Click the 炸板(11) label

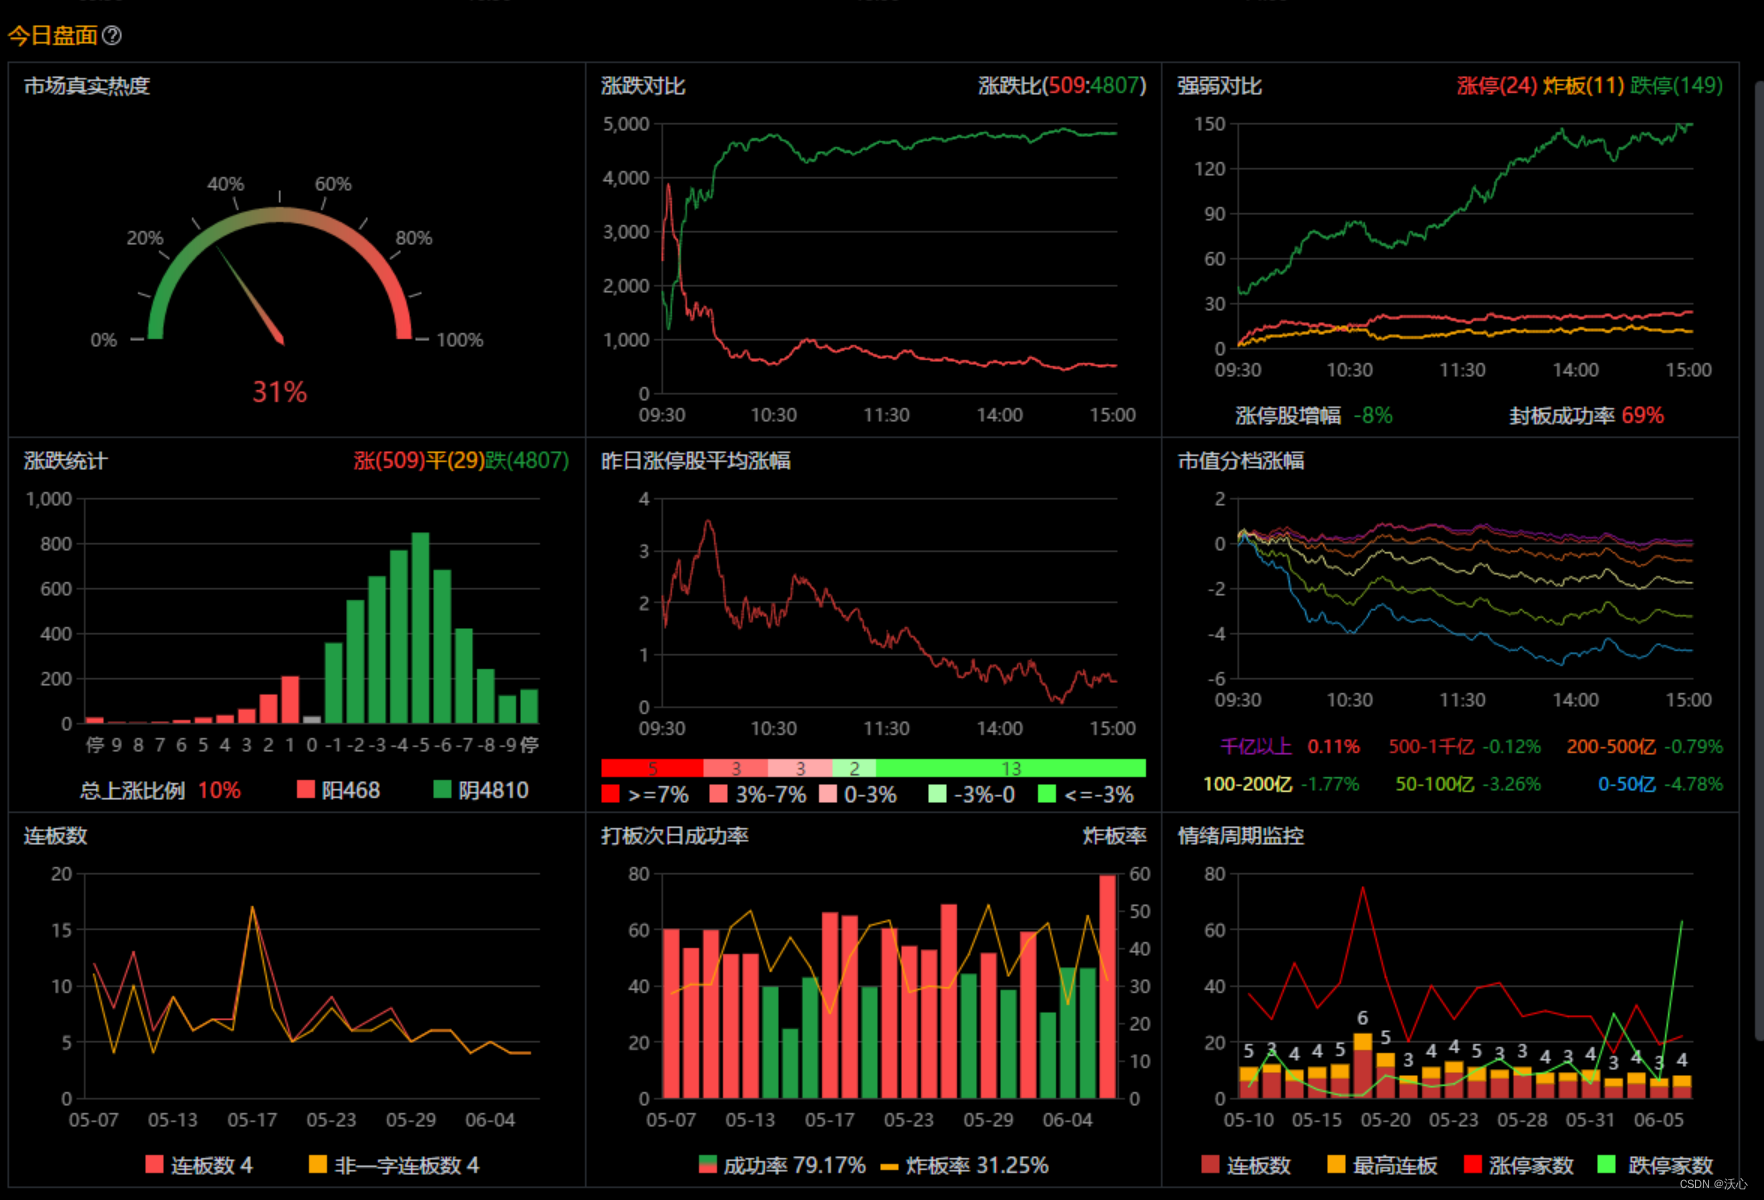tap(1584, 85)
